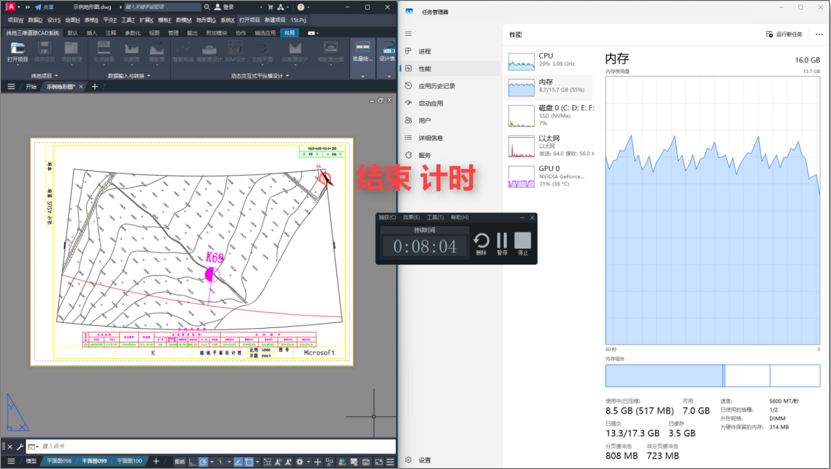Screen dimensions: 831x469
Task: Expand 动态交互式平纵横设计 panel dropdown
Action: [259, 75]
